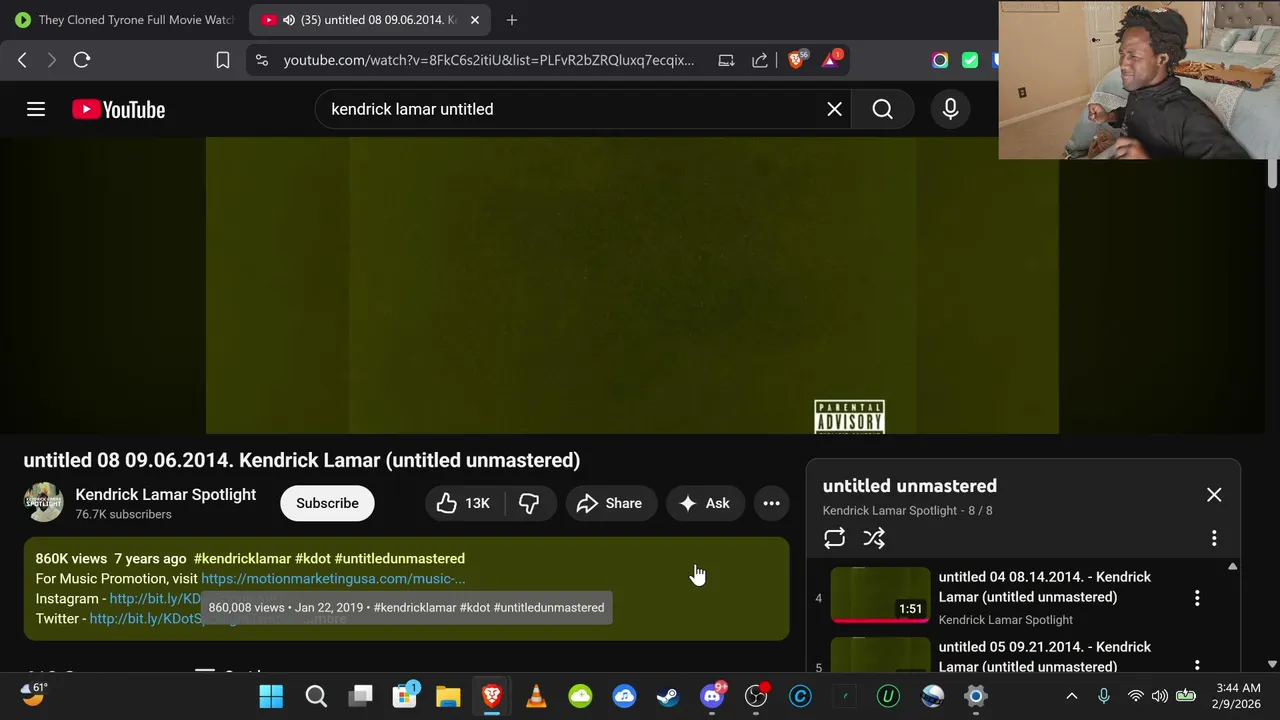Viewport: 1280px width, 720px height.
Task: Select the #untitledunmastered hashtag
Action: [399, 558]
